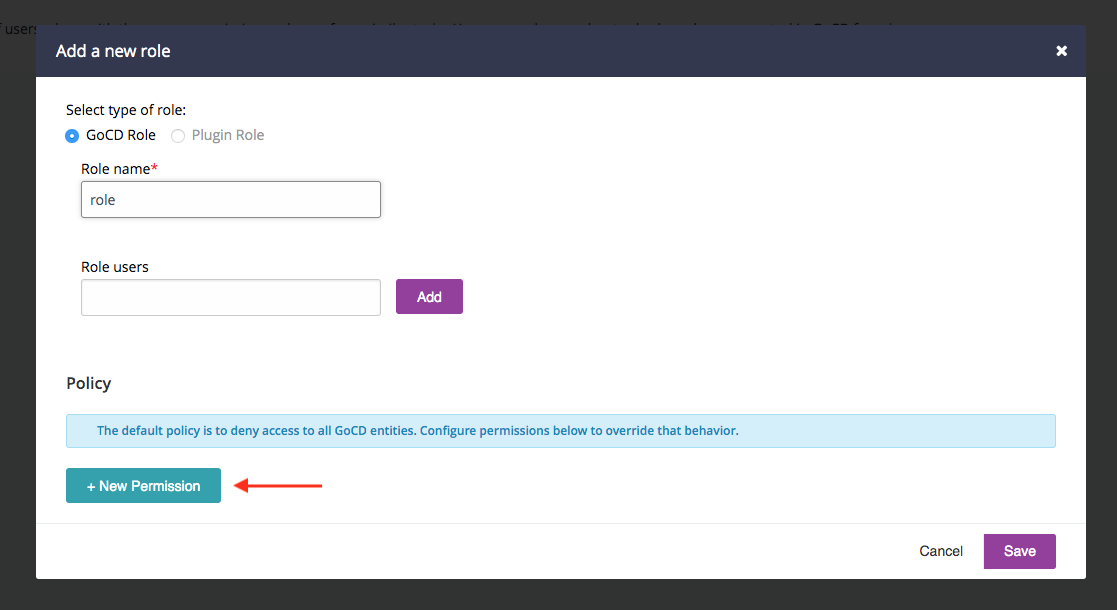Image resolution: width=1117 pixels, height=610 pixels.
Task: Select the GoCD Role radio button
Action: pos(71,135)
